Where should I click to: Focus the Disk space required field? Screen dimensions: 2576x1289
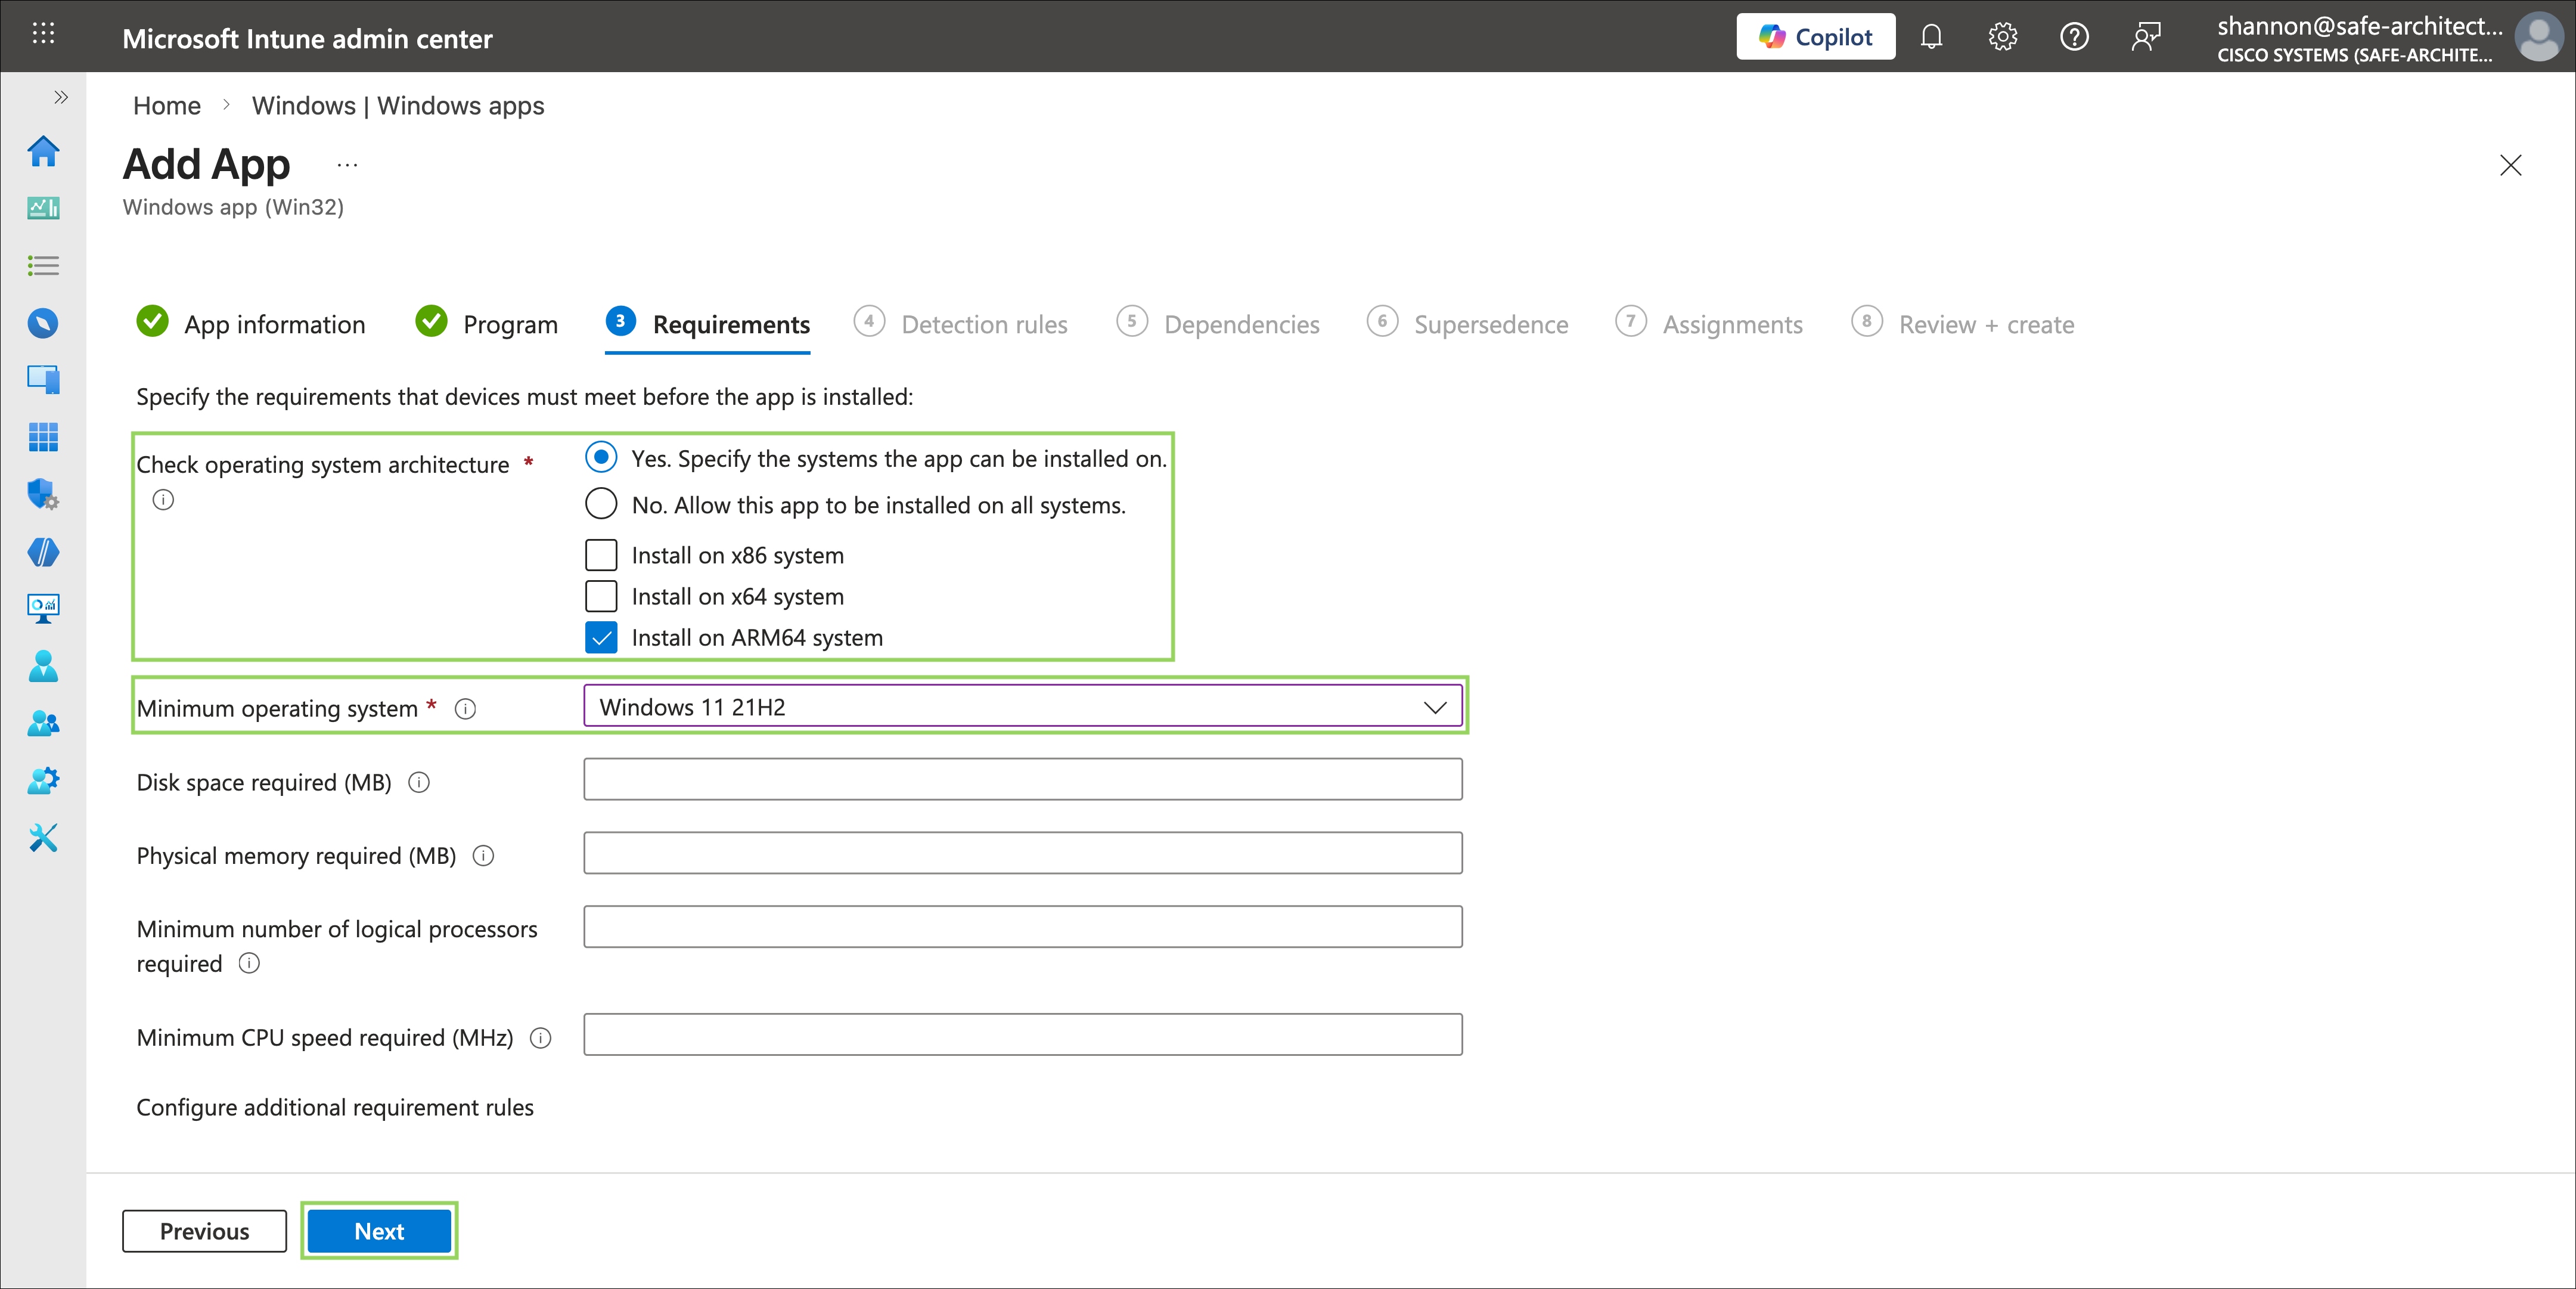pos(1022,780)
